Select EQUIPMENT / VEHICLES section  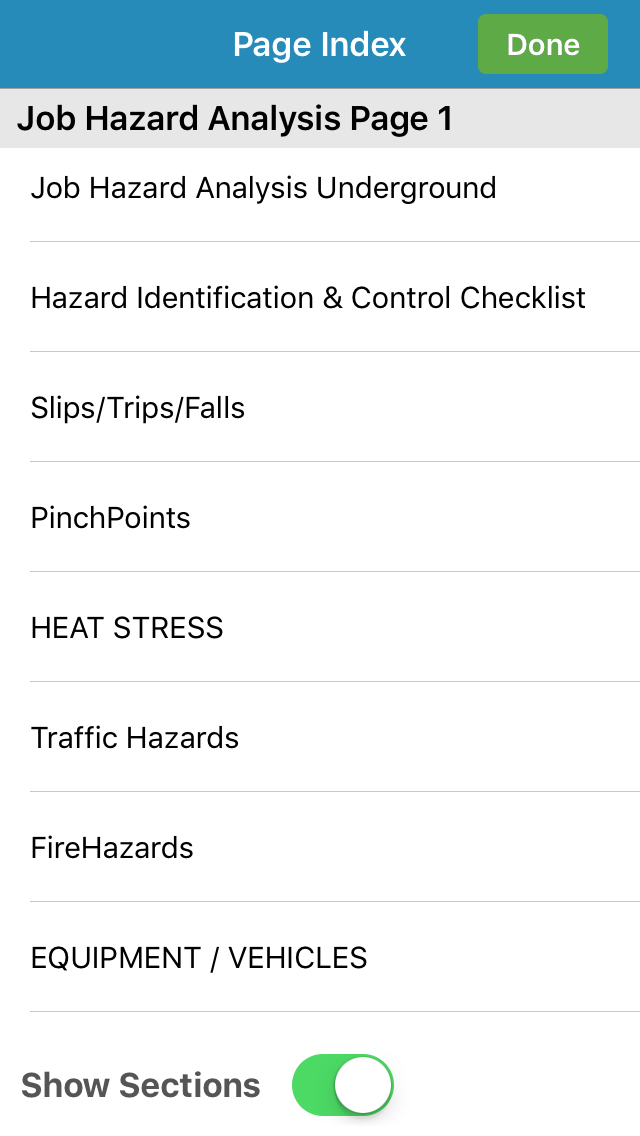coord(320,958)
